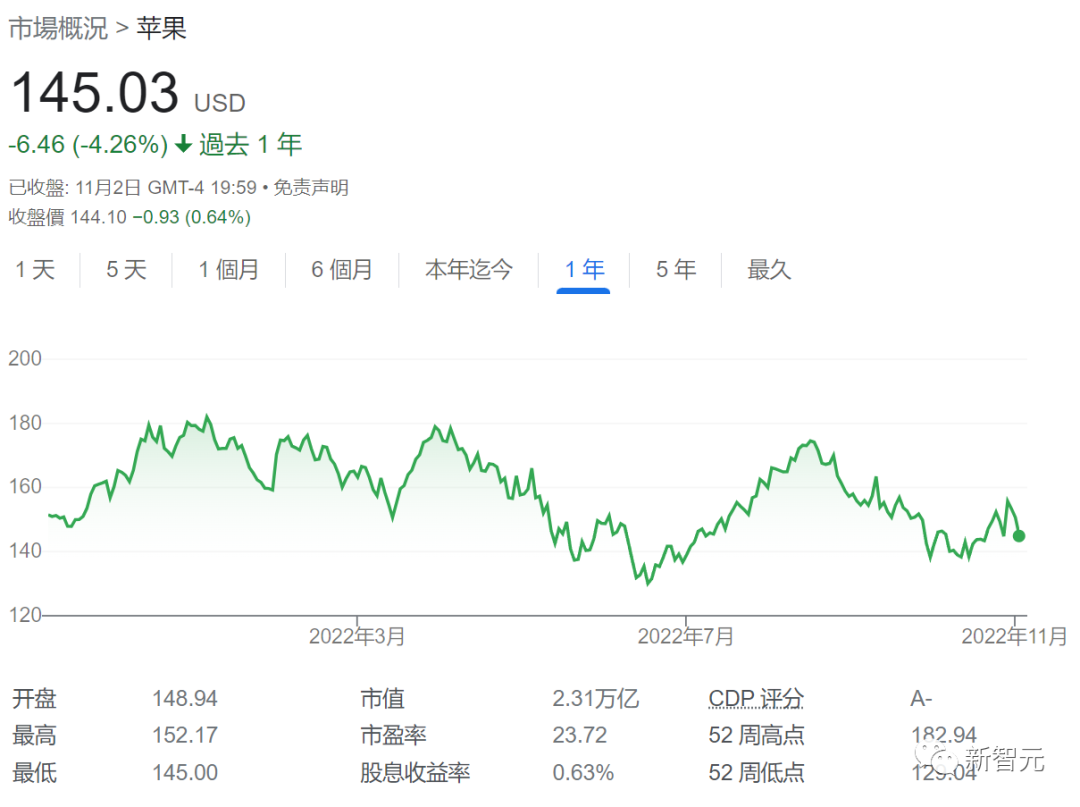
Task: Click the USD currency label
Action: coord(220,103)
